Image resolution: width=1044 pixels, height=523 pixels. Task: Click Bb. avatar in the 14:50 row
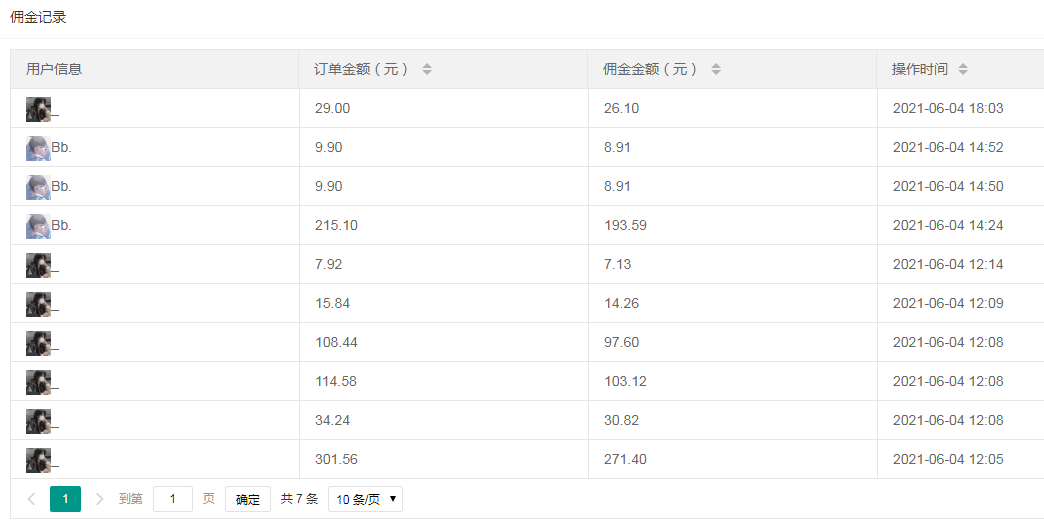click(38, 187)
